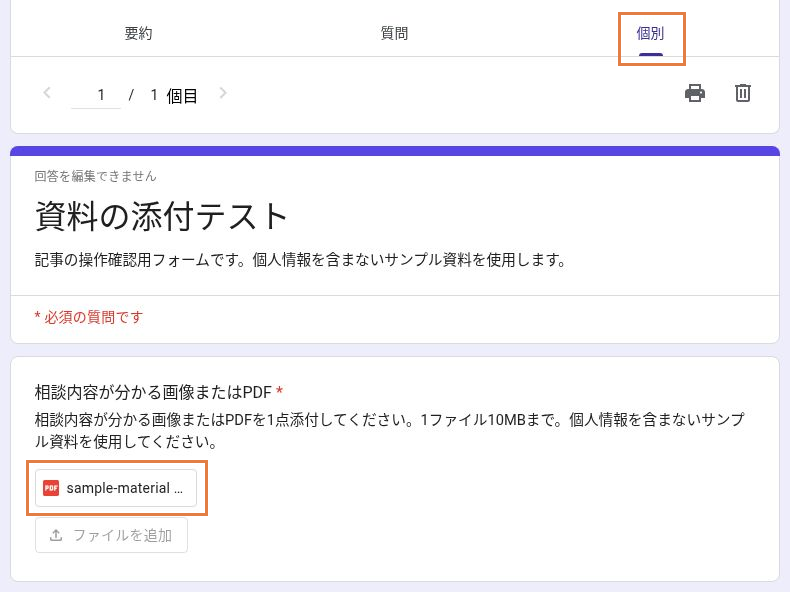Click the response number input field
The image size is (790, 592).
click(x=96, y=95)
